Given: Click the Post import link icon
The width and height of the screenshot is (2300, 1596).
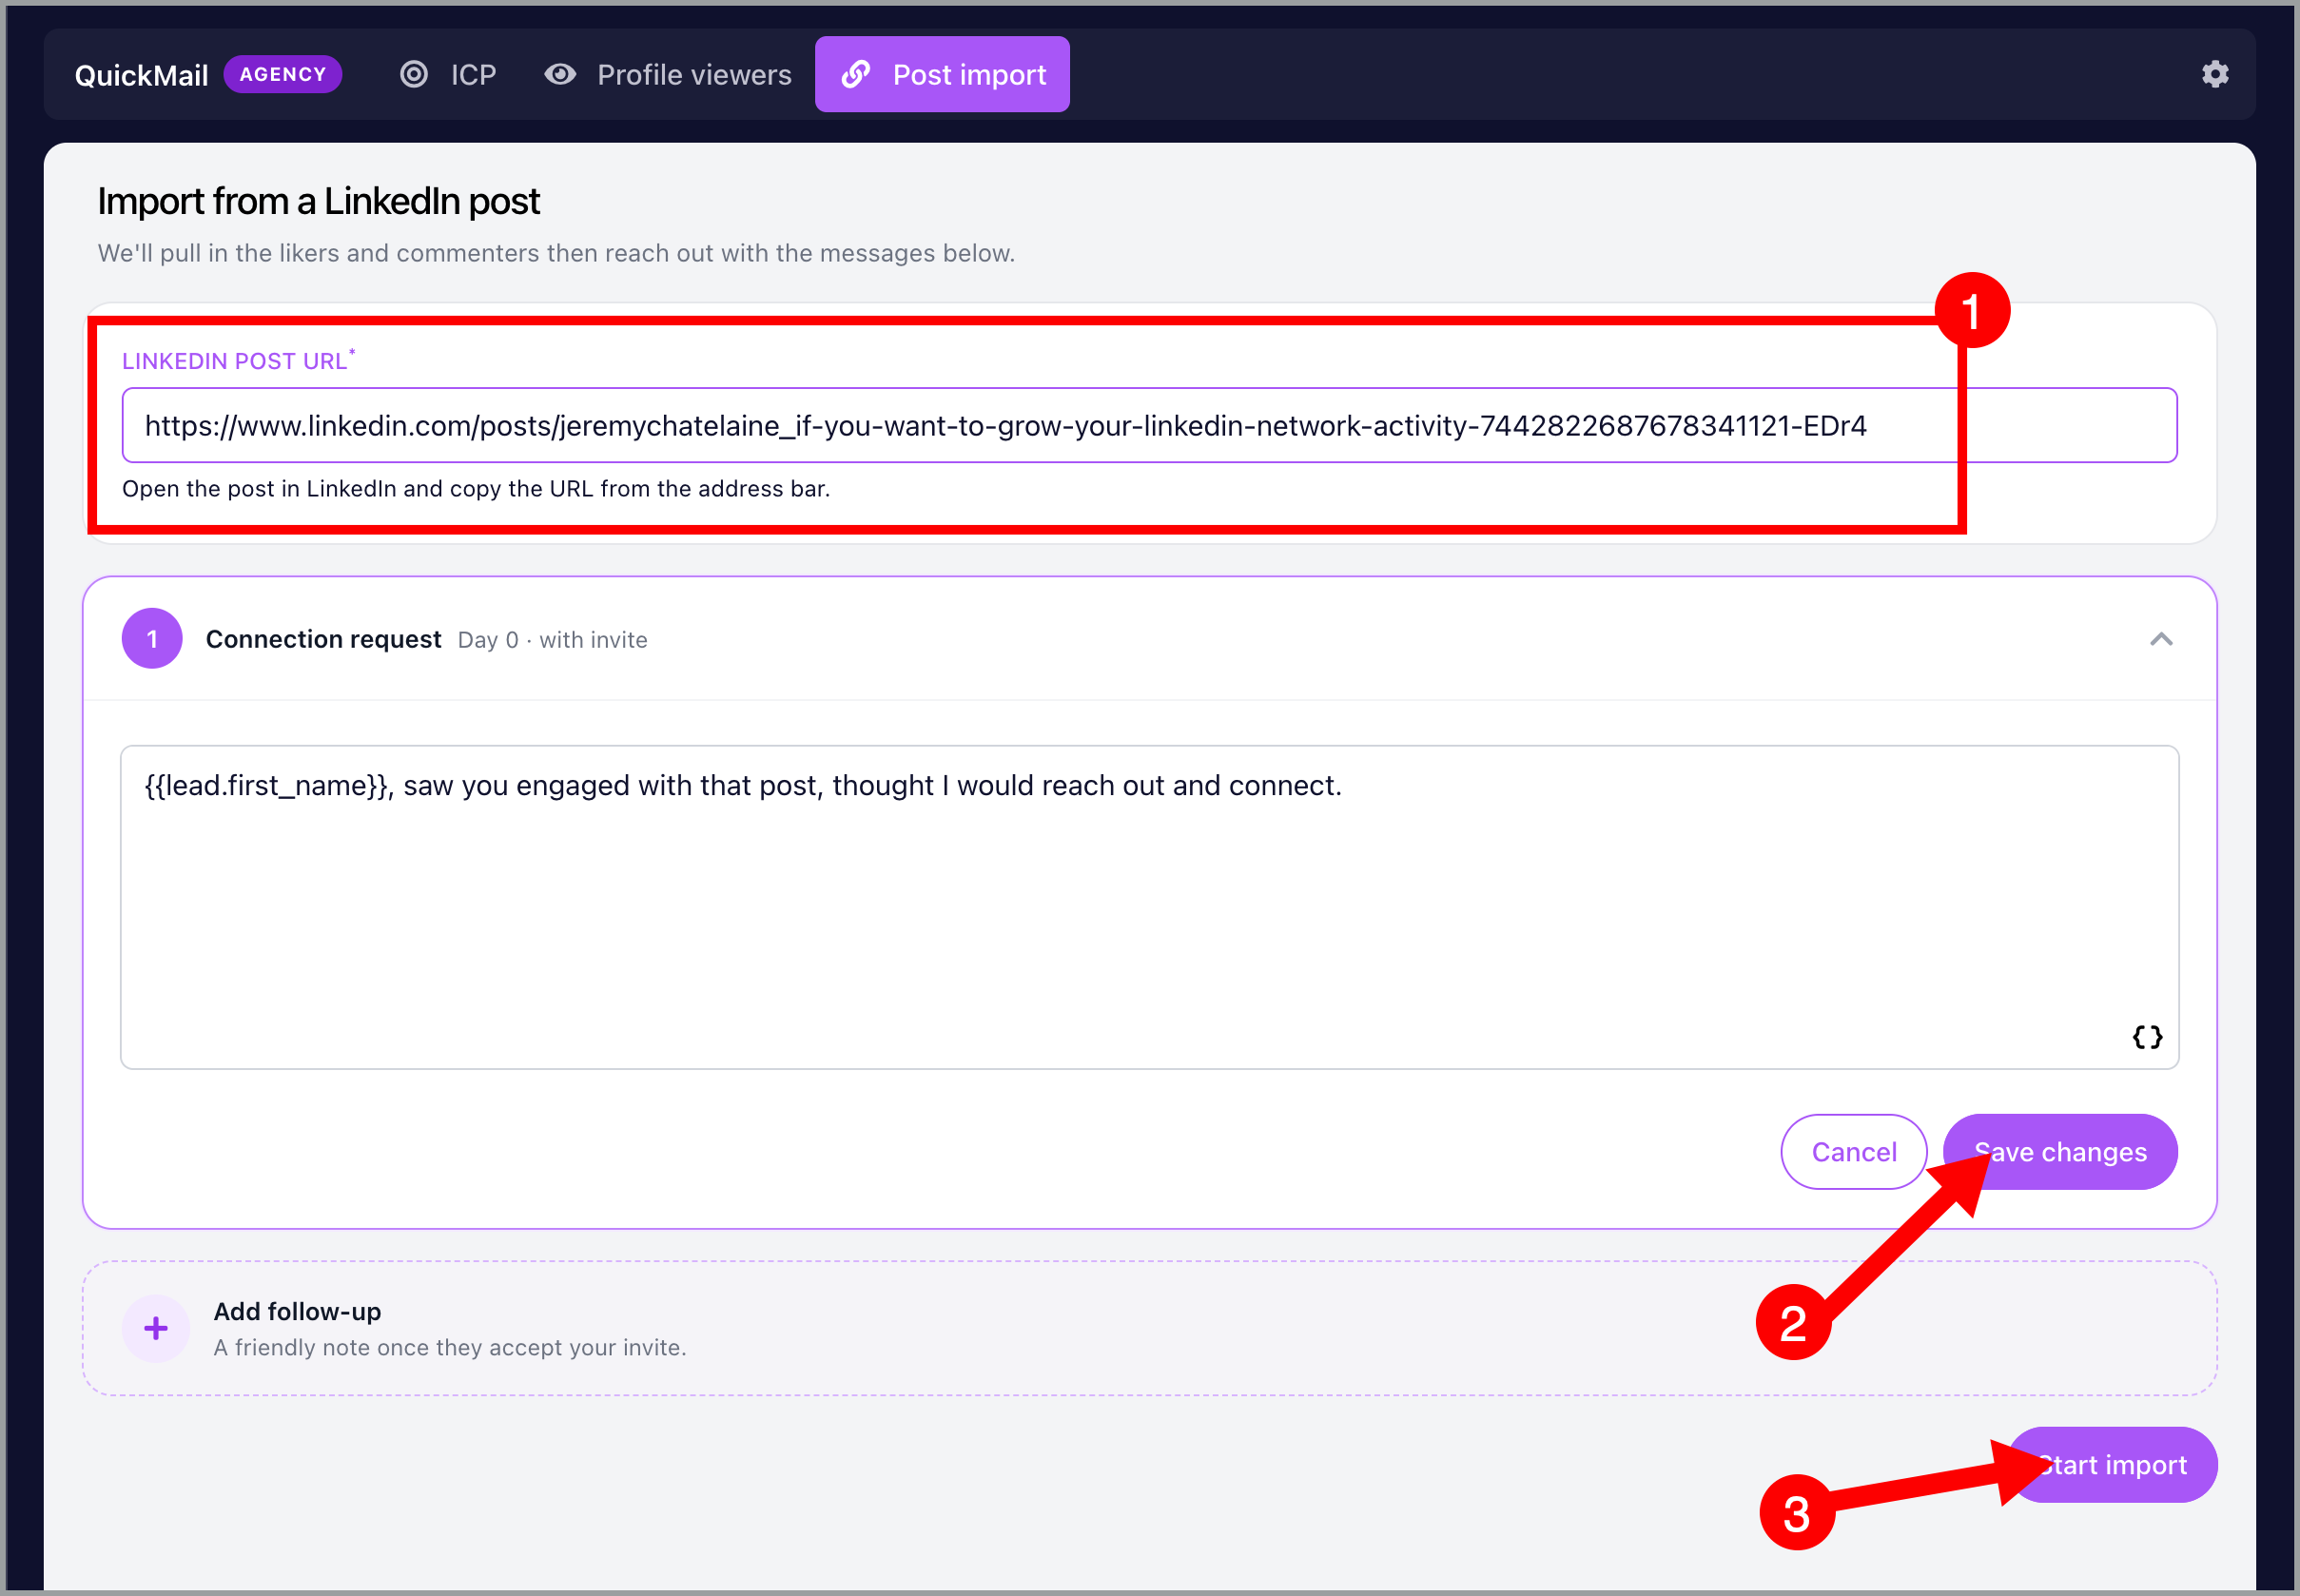Looking at the screenshot, I should coord(856,74).
